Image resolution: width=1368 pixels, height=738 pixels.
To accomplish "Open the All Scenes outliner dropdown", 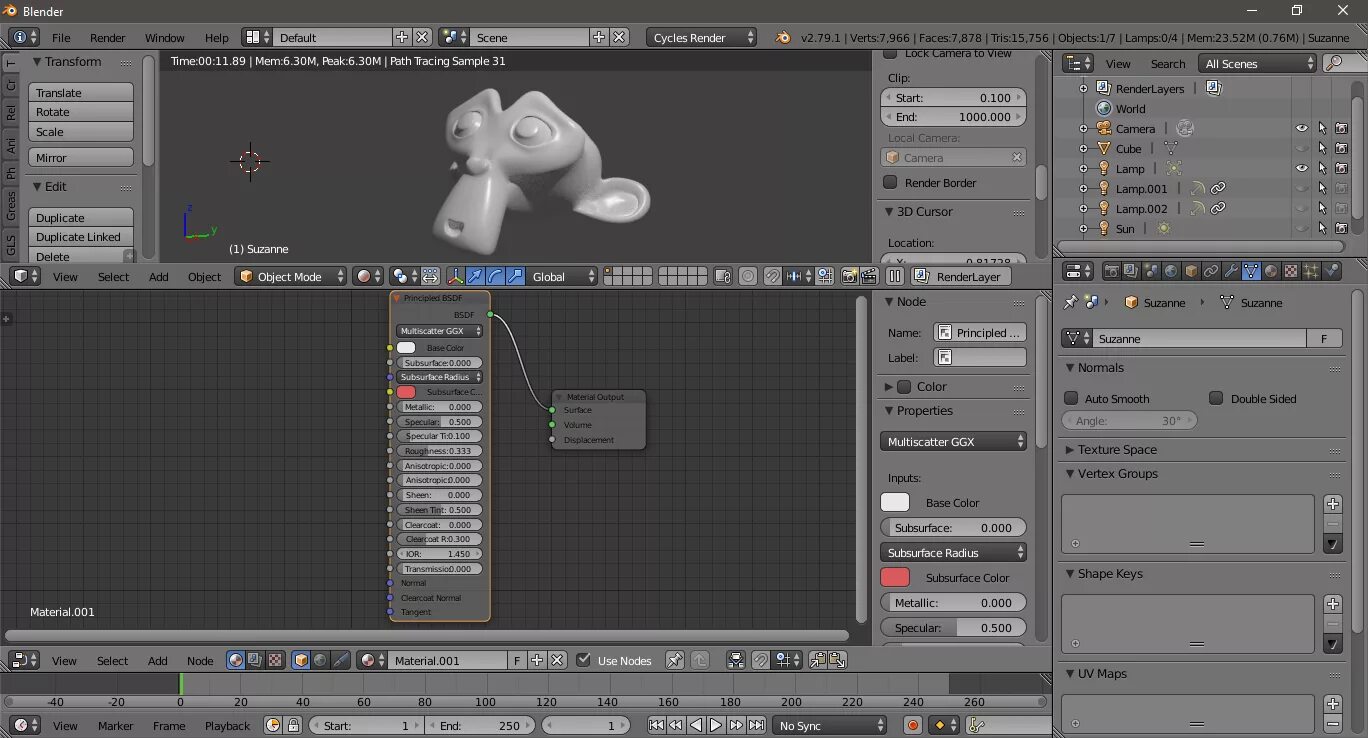I will [1258, 63].
